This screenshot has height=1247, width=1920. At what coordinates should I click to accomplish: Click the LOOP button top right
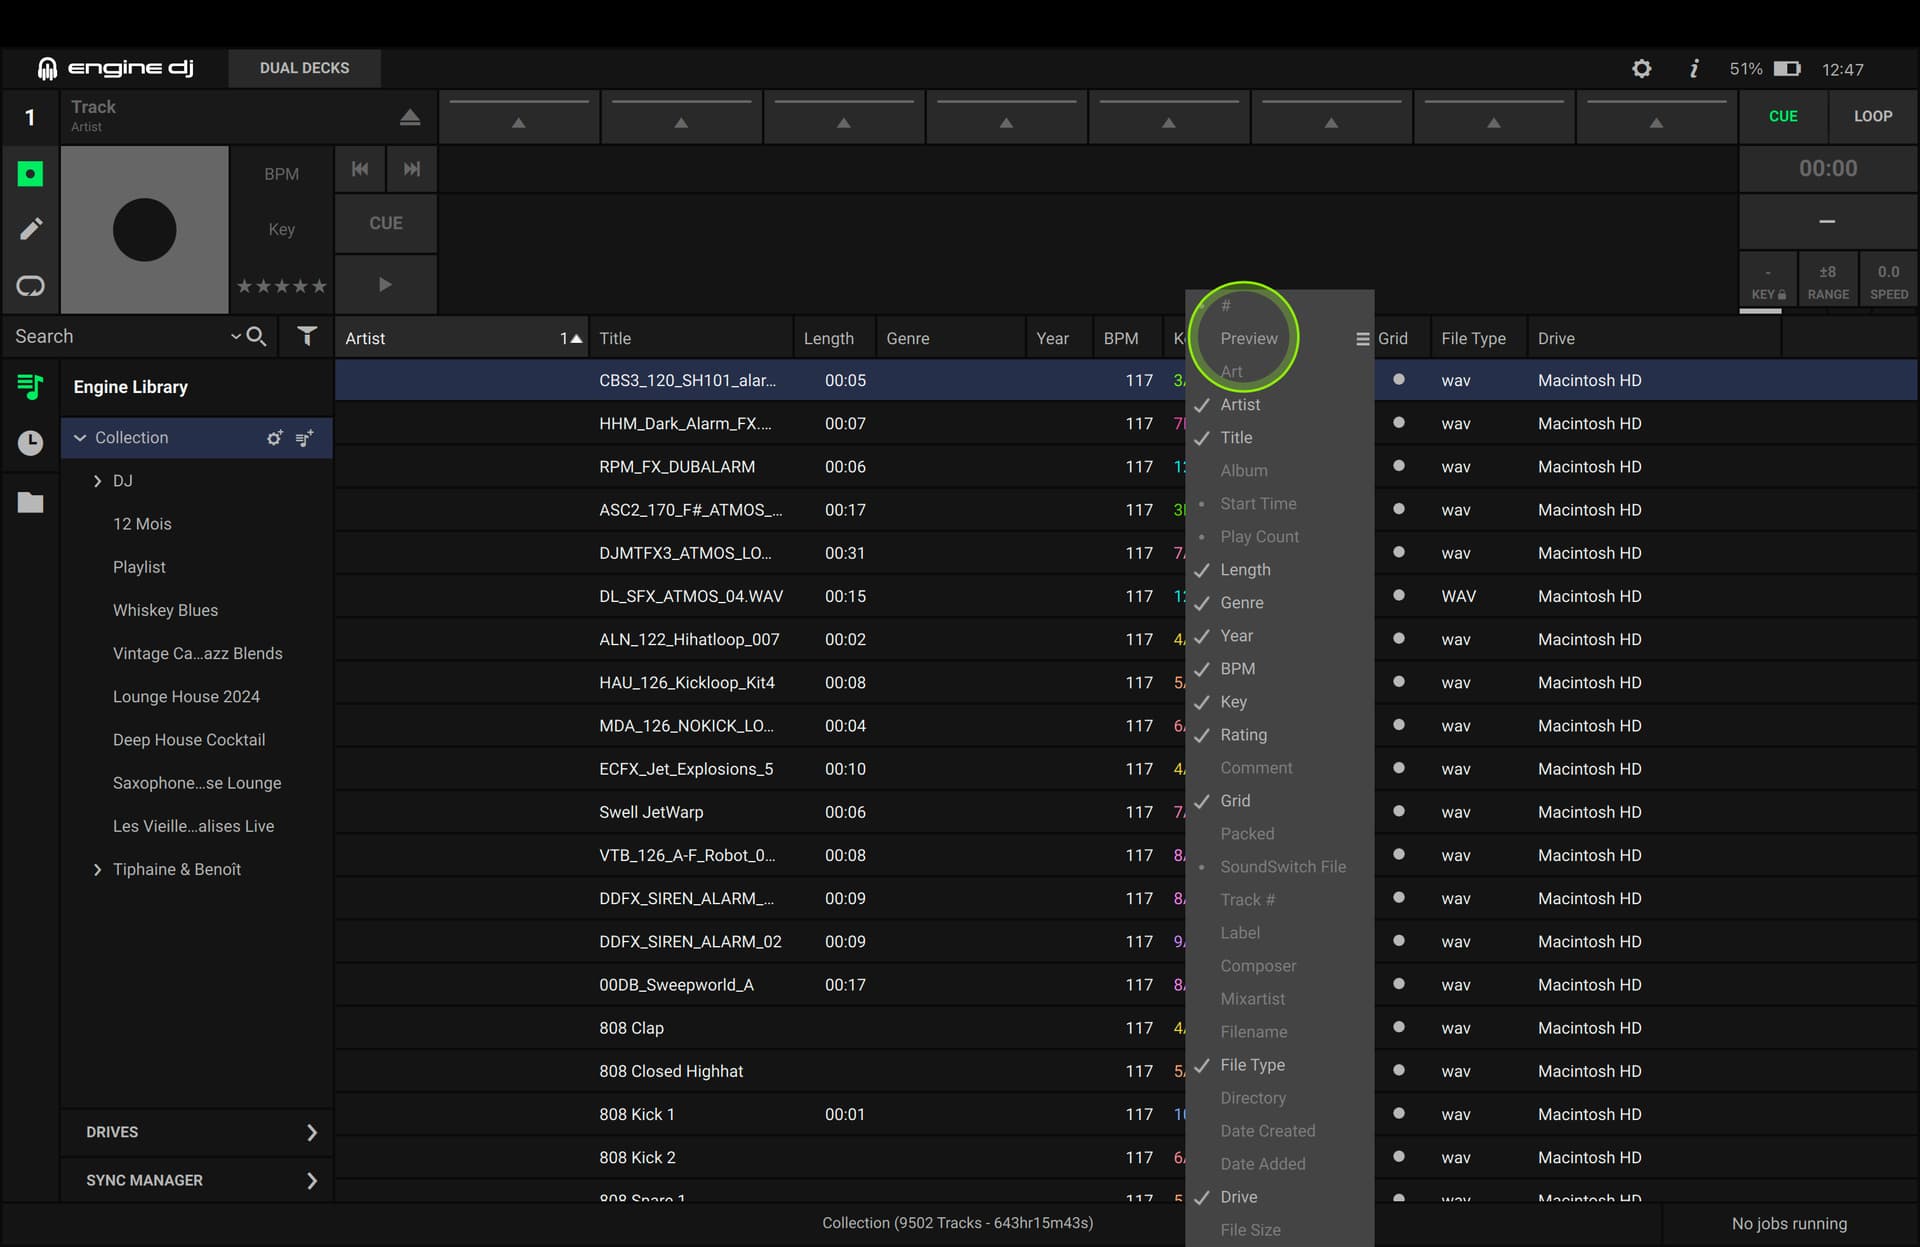pos(1872,116)
